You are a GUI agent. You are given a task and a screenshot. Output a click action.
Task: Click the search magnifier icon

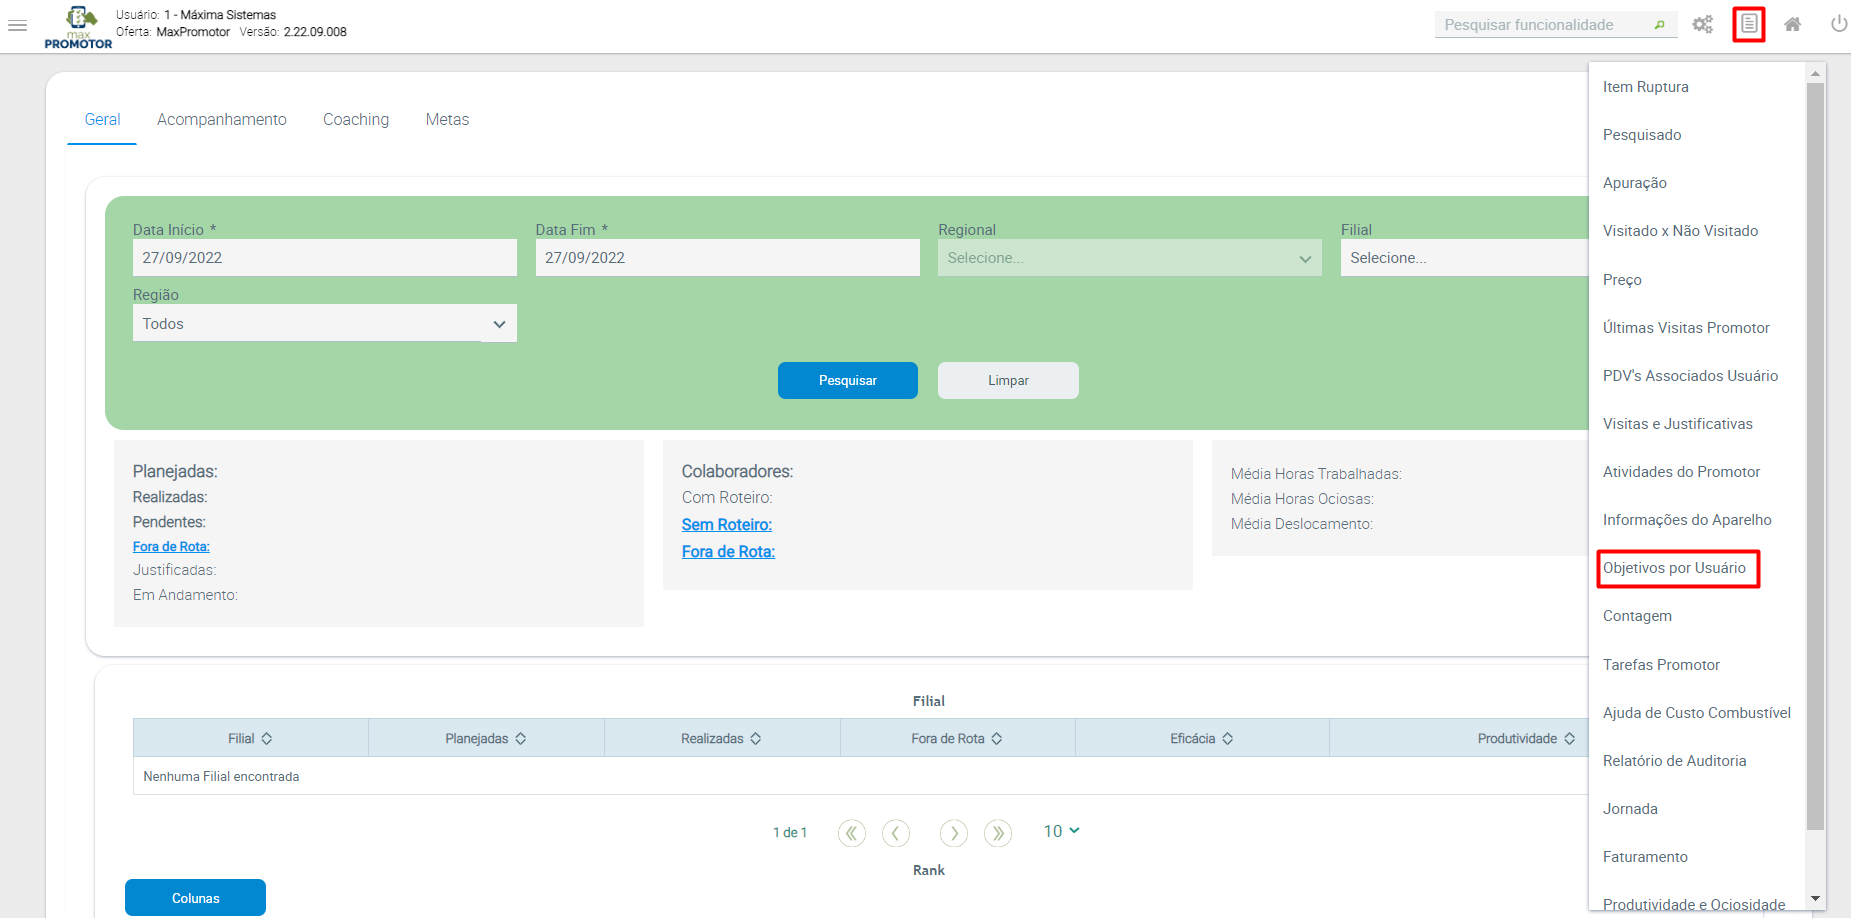1660,25
